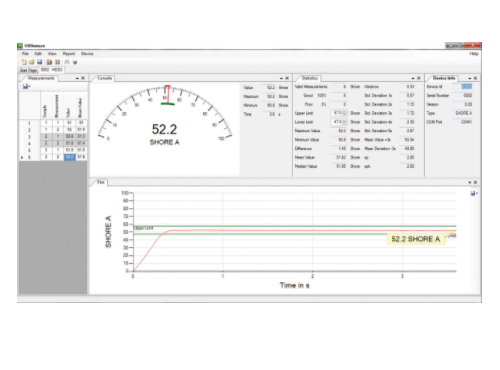Select row header 1 in Measurements table

[x=30, y=123]
